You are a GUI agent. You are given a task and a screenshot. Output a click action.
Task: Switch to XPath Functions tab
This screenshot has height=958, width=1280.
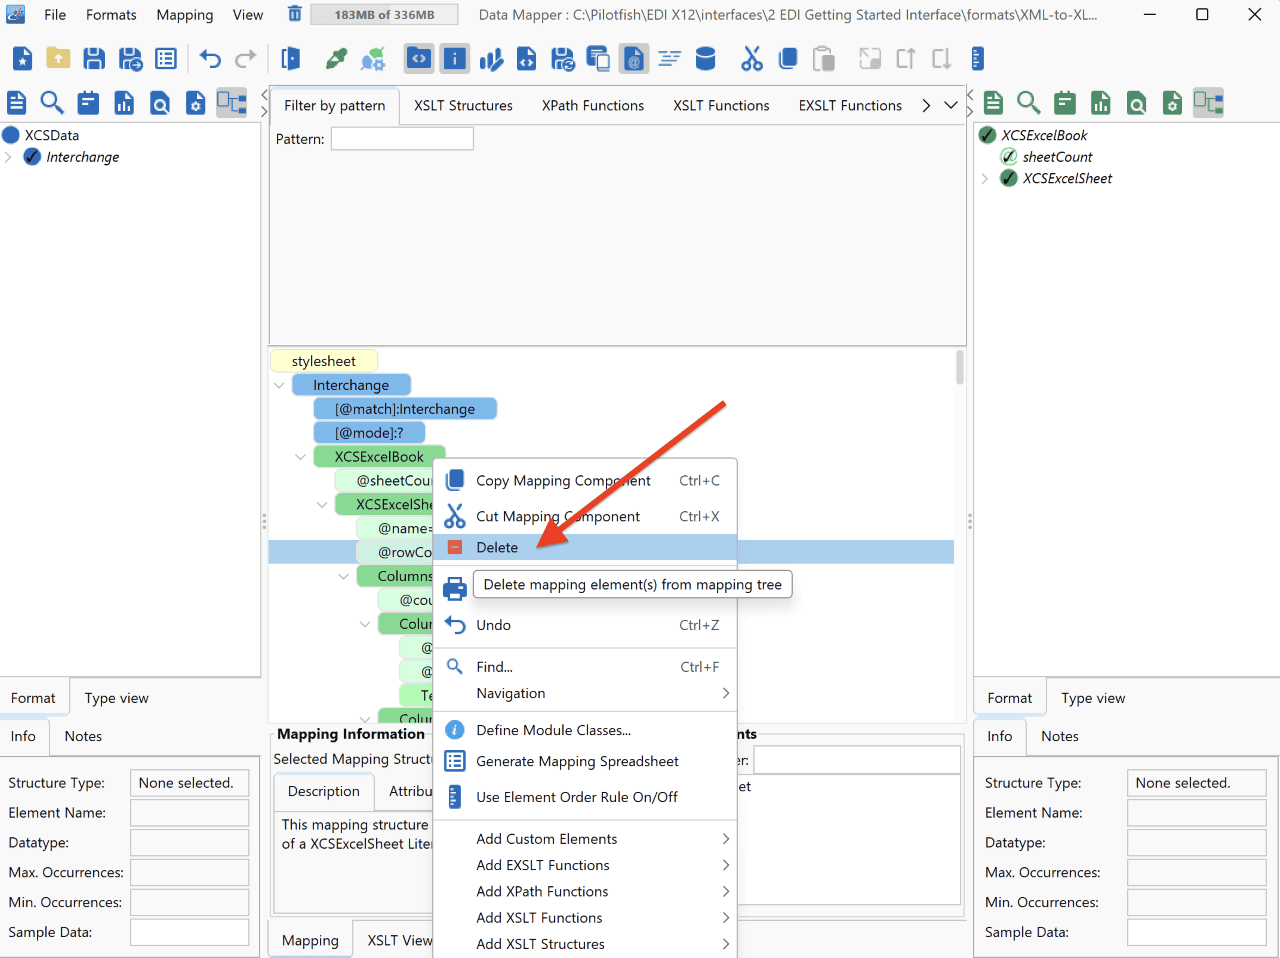point(593,105)
